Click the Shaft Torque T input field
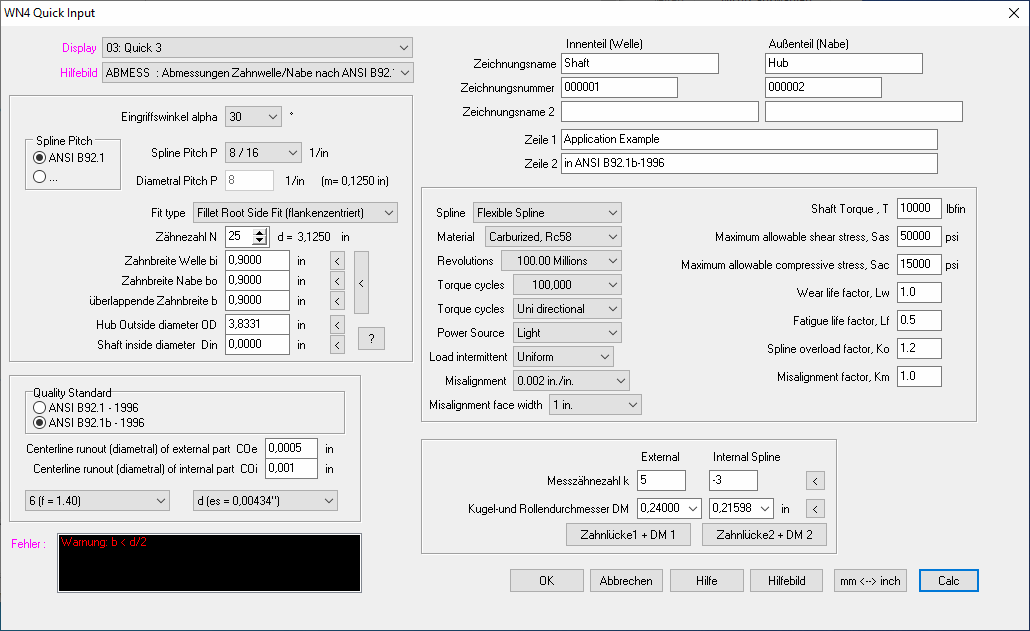 tap(919, 208)
